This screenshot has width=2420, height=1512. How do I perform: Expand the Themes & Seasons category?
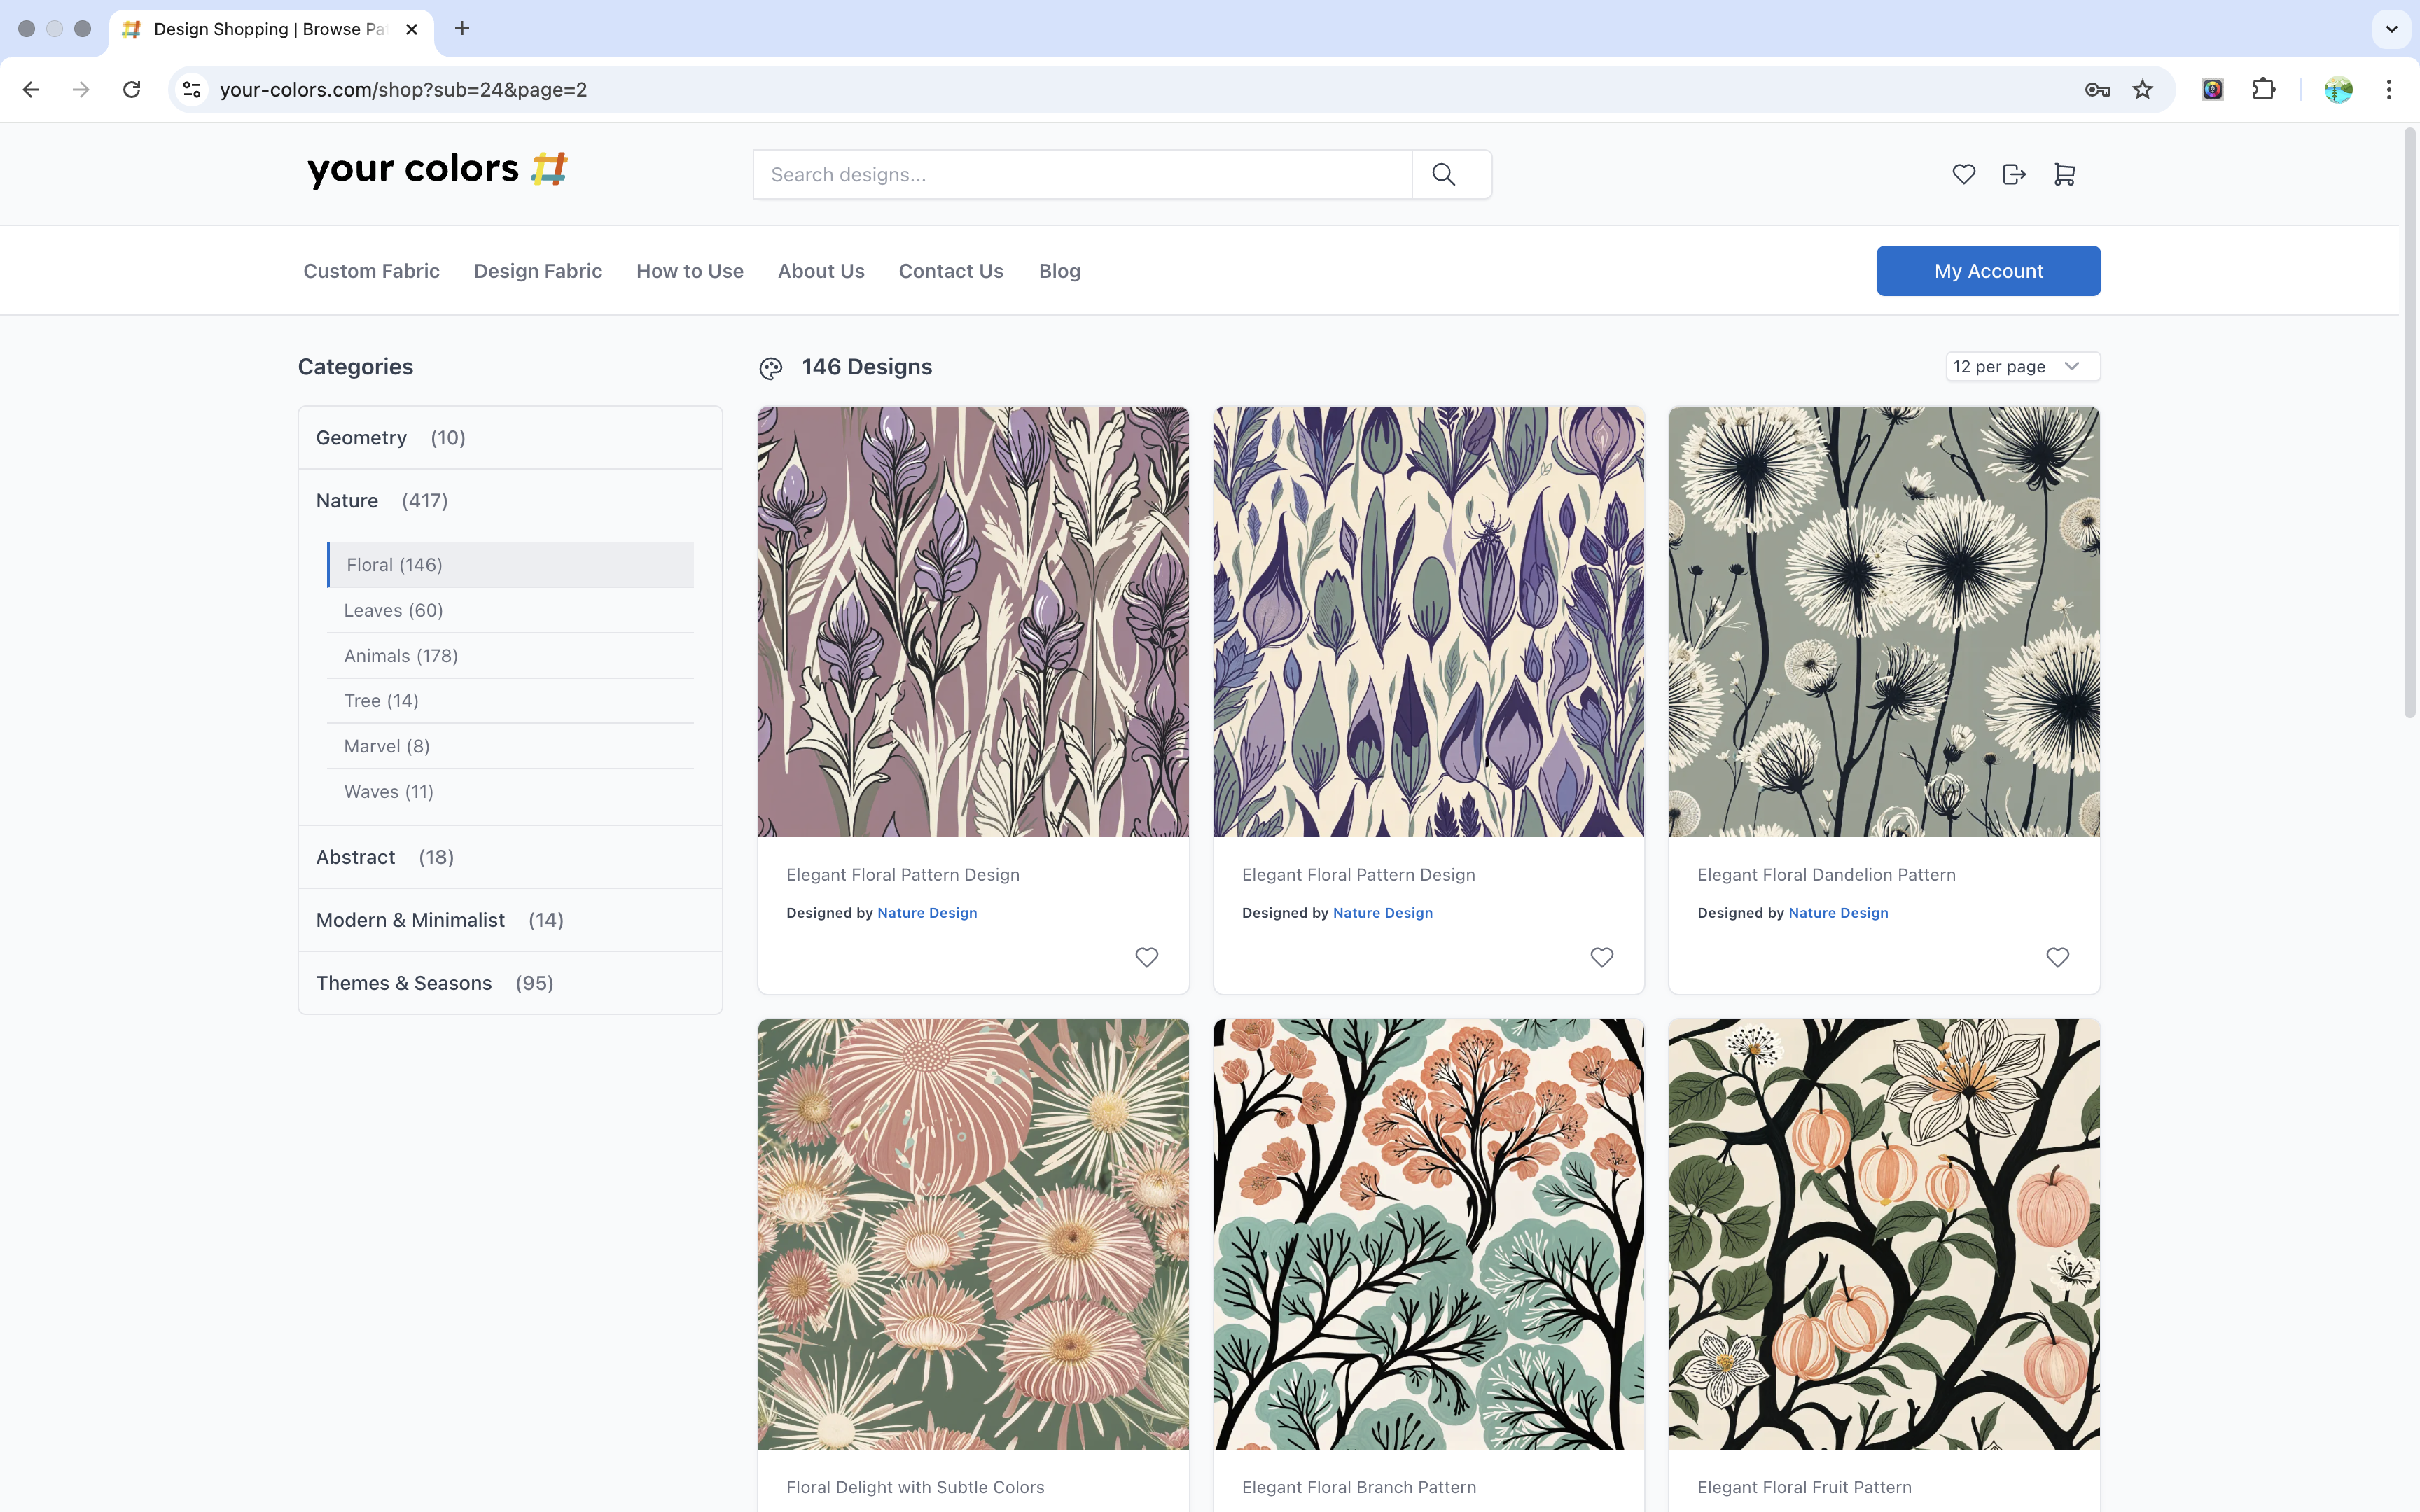[404, 982]
